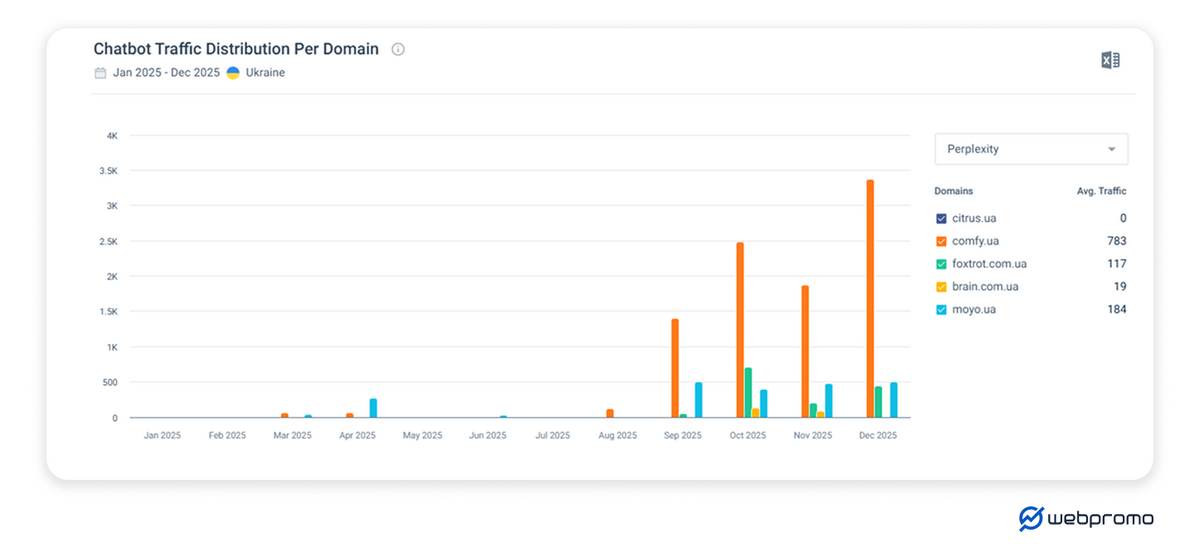Viewport: 1200px width, 553px height.
Task: Click the Avg. Traffic column header
Action: [x=1101, y=191]
